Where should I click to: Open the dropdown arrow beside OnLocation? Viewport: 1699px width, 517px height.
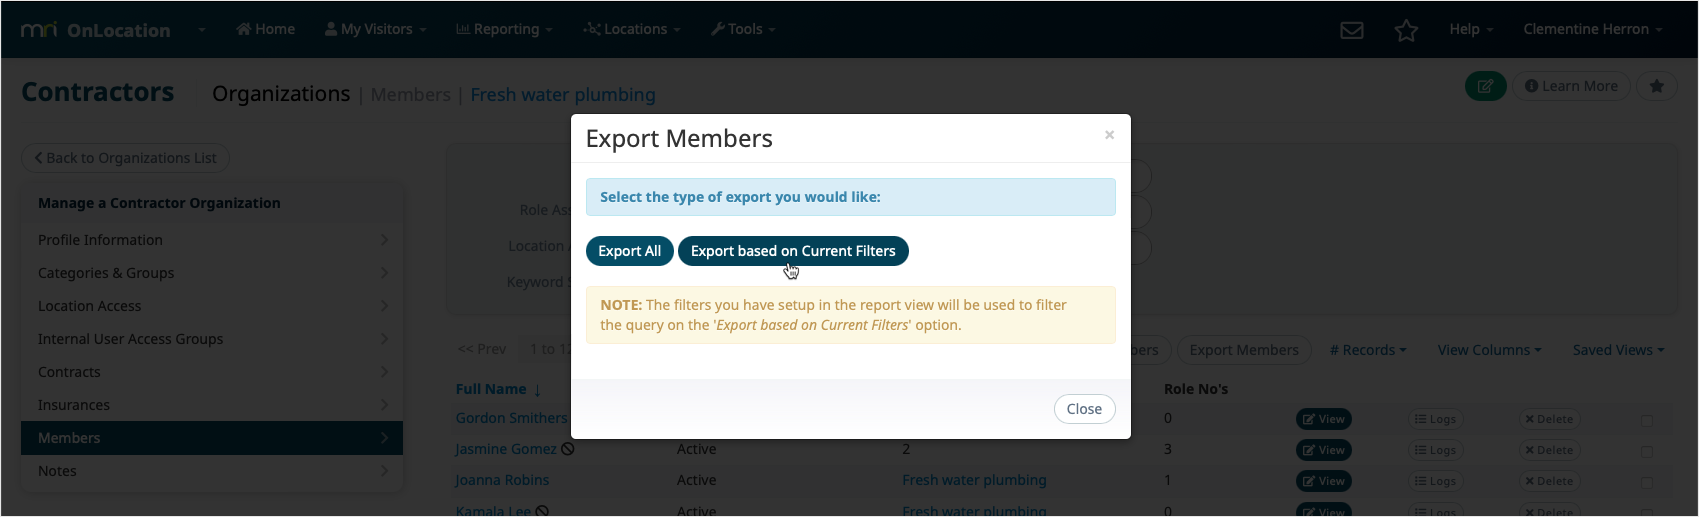(202, 30)
